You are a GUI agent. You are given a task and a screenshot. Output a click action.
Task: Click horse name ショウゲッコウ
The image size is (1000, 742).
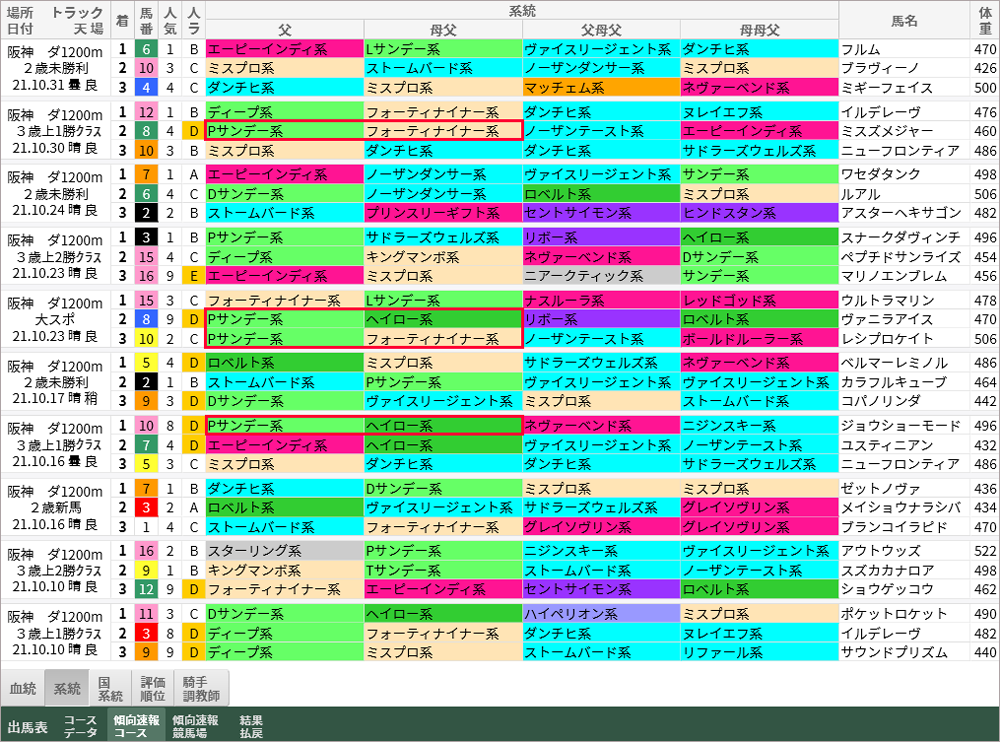pos(886,590)
